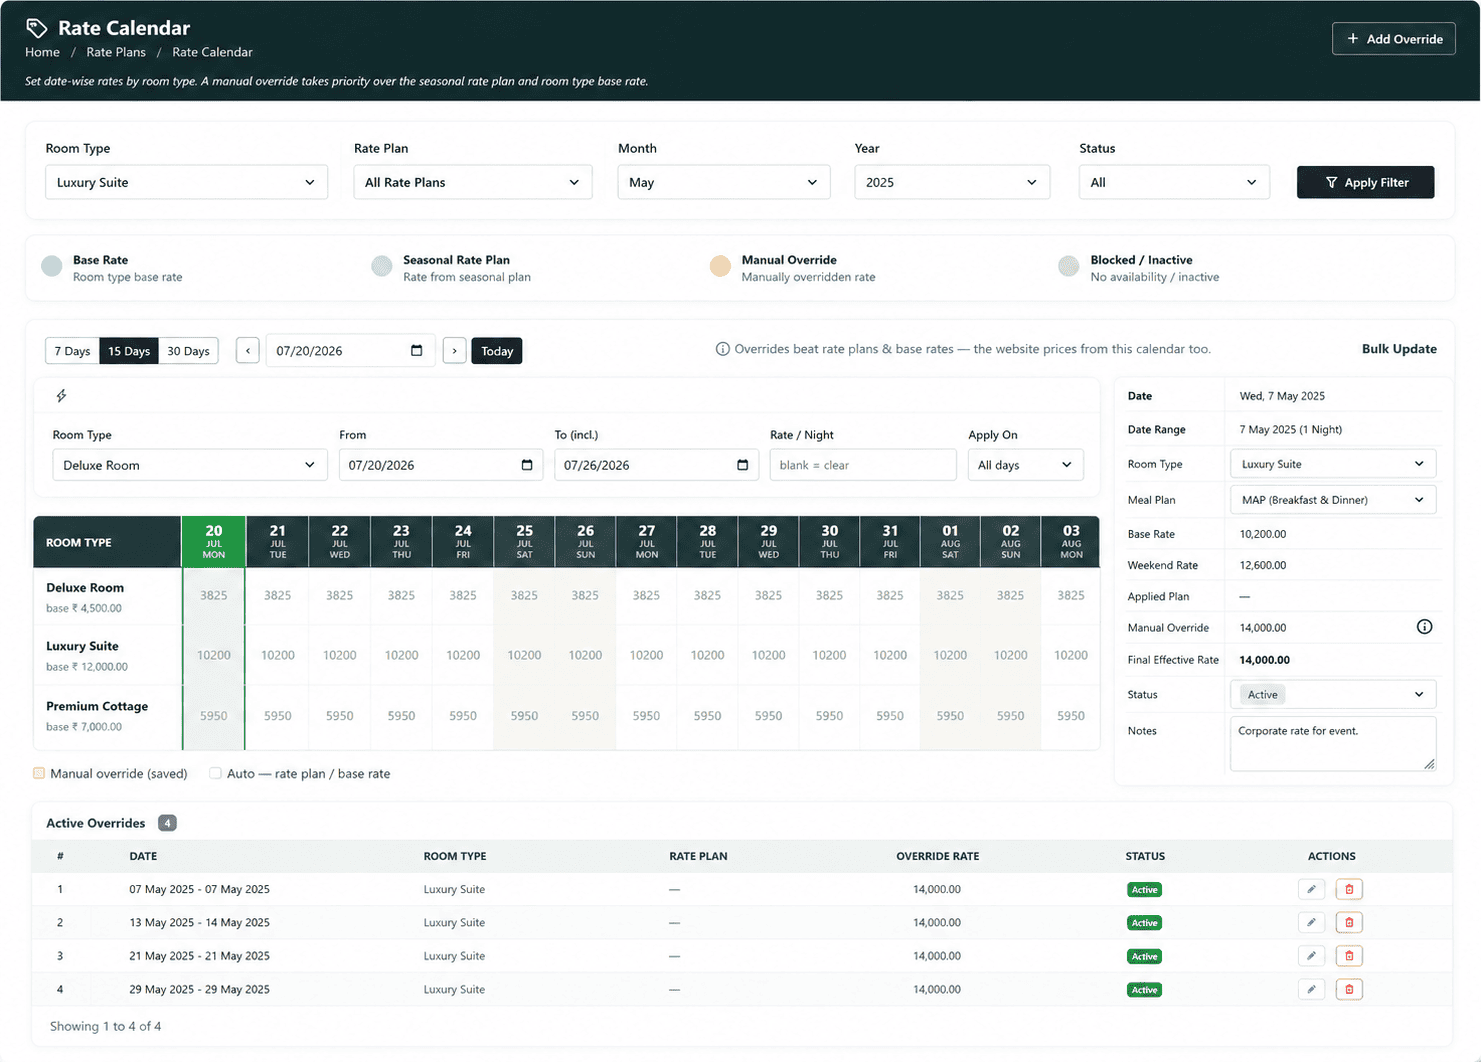Open the calendar picker for date 07/20/2026 navigator
Image resolution: width=1481 pixels, height=1062 pixels.
[417, 351]
